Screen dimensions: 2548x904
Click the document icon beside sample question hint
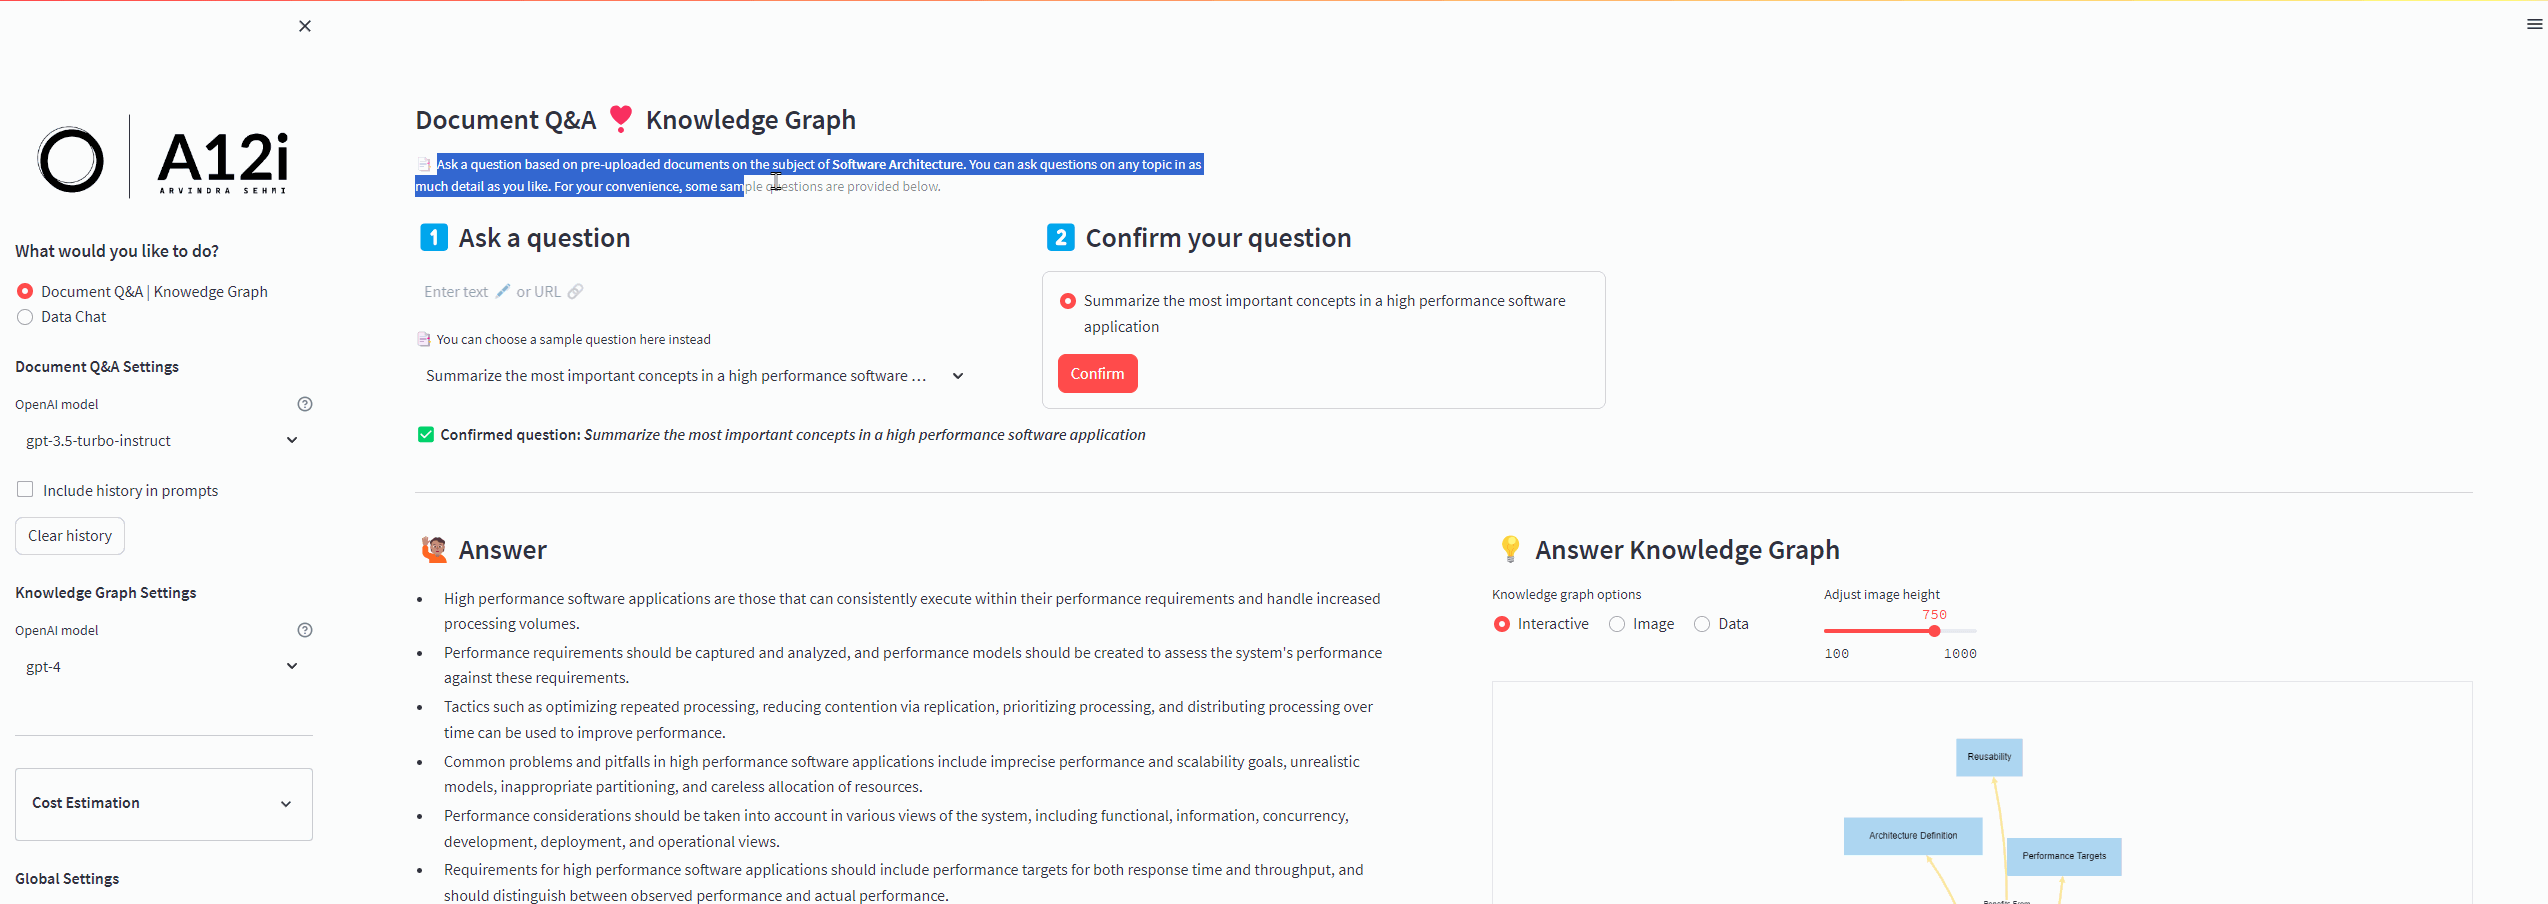[x=423, y=339]
